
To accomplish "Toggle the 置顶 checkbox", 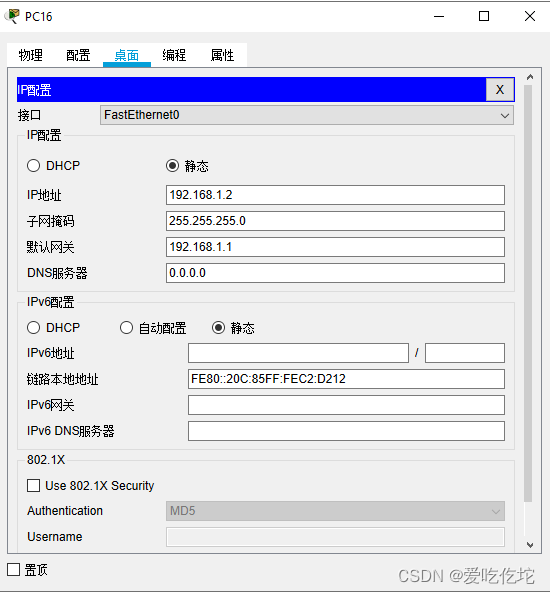I will point(14,569).
